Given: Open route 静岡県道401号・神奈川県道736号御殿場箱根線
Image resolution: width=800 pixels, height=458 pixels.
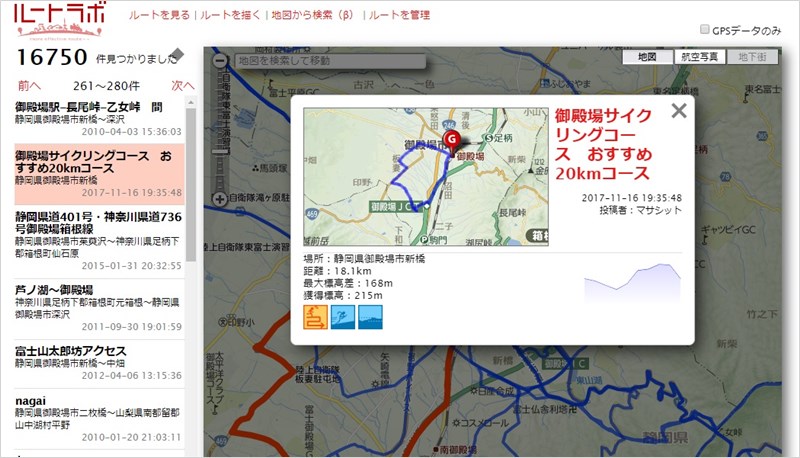Looking at the screenshot, I should 98,240.
